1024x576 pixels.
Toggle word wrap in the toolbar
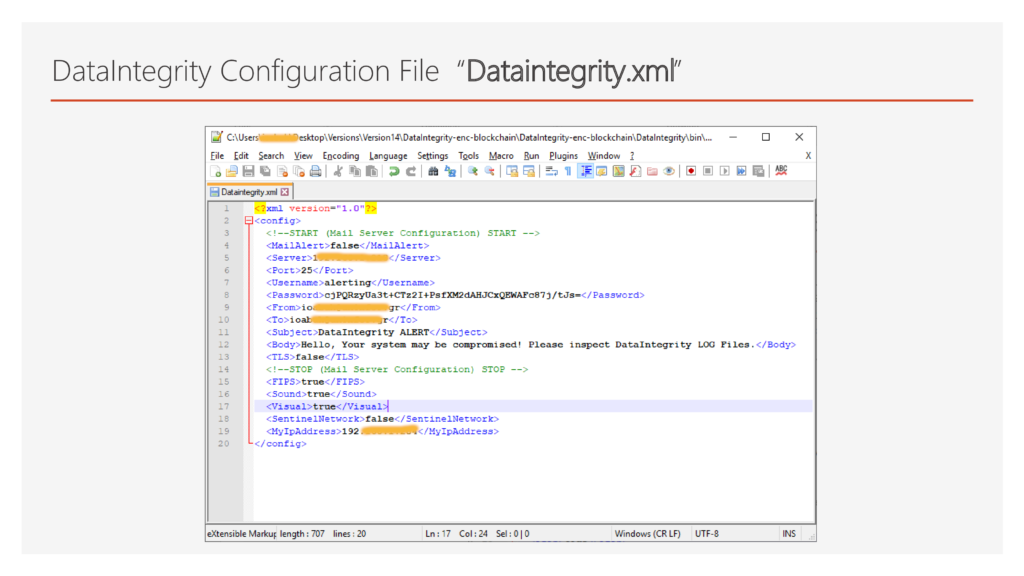coord(550,172)
